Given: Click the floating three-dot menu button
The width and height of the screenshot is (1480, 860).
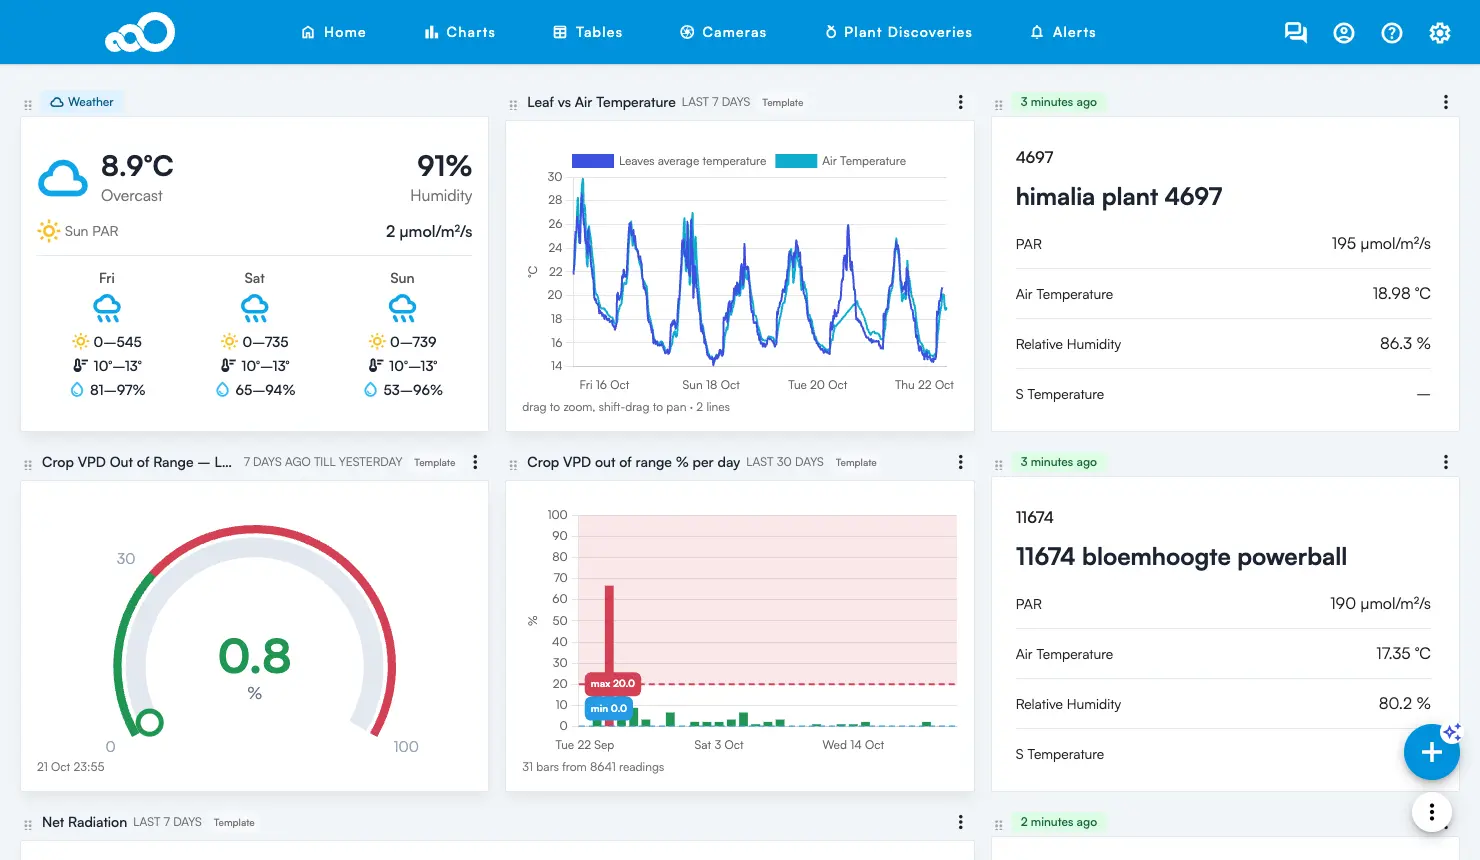Looking at the screenshot, I should tap(1431, 812).
